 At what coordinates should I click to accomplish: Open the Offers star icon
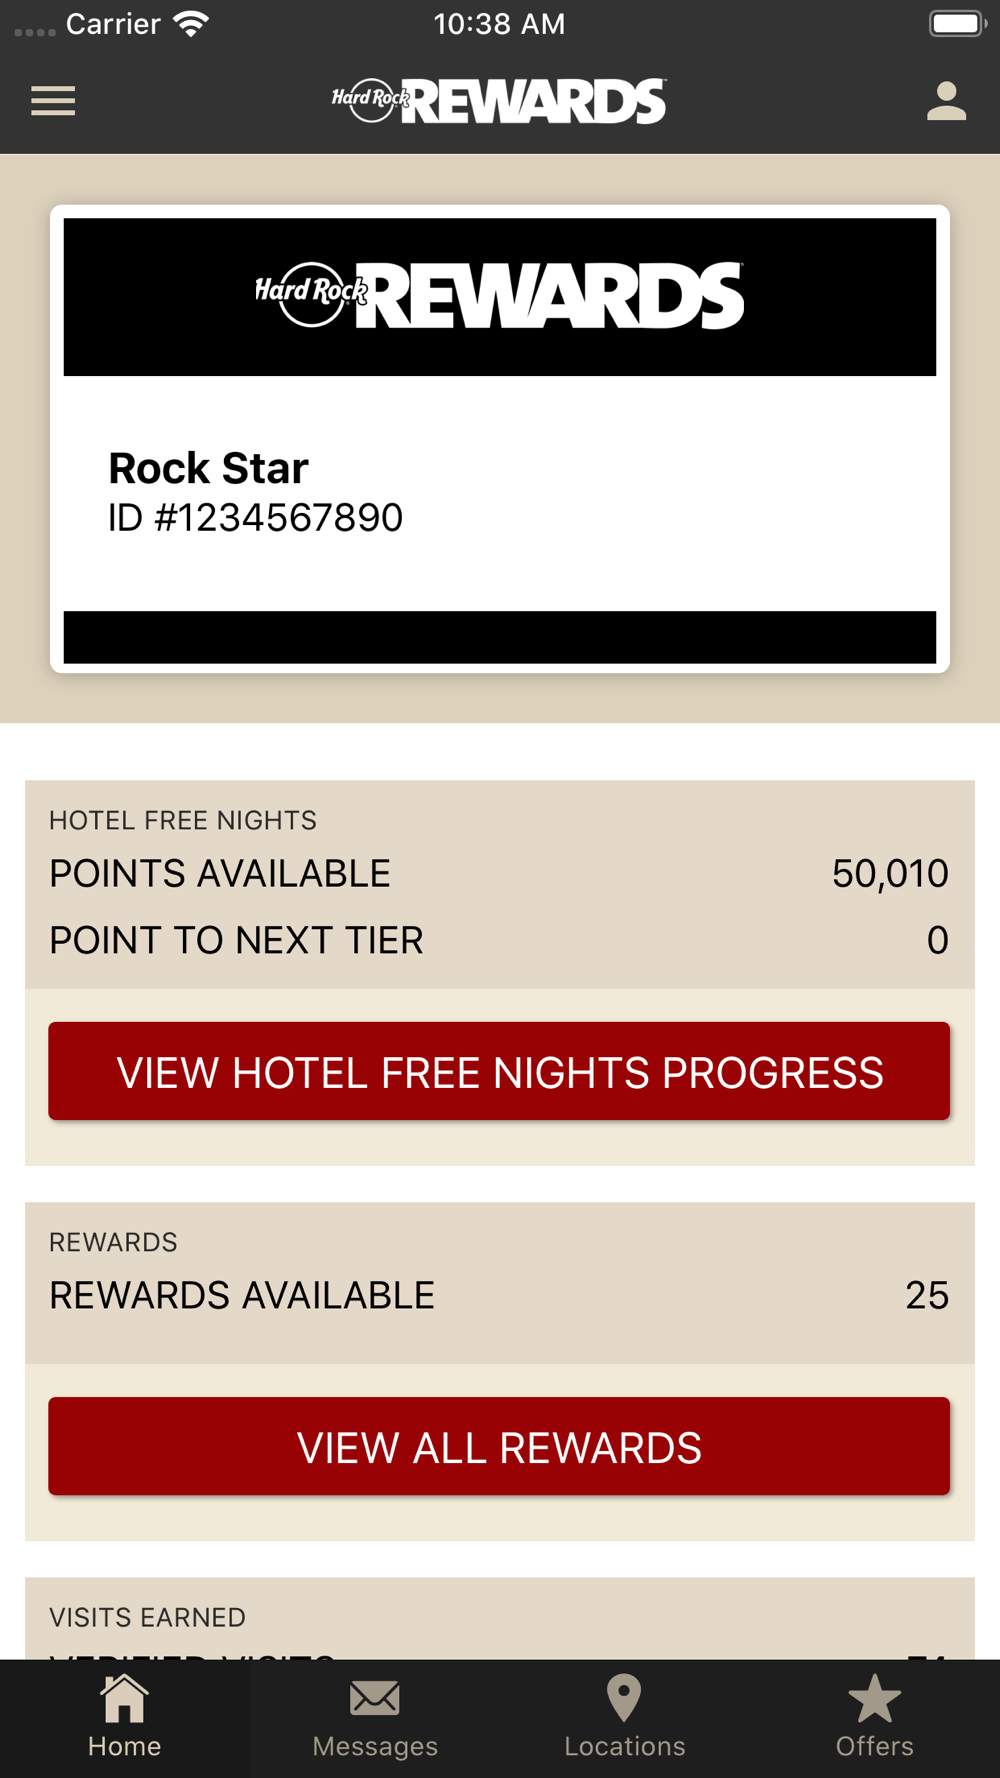874,1698
